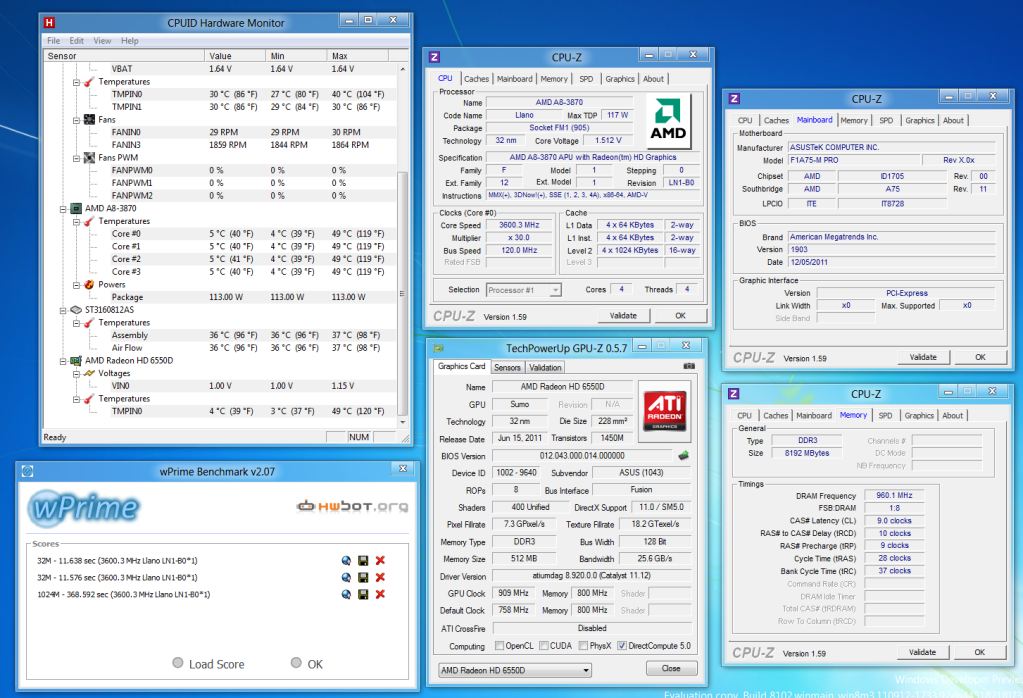Click the GPU-Z screenshot camera icon
1023x698 pixels.
[x=689, y=366]
